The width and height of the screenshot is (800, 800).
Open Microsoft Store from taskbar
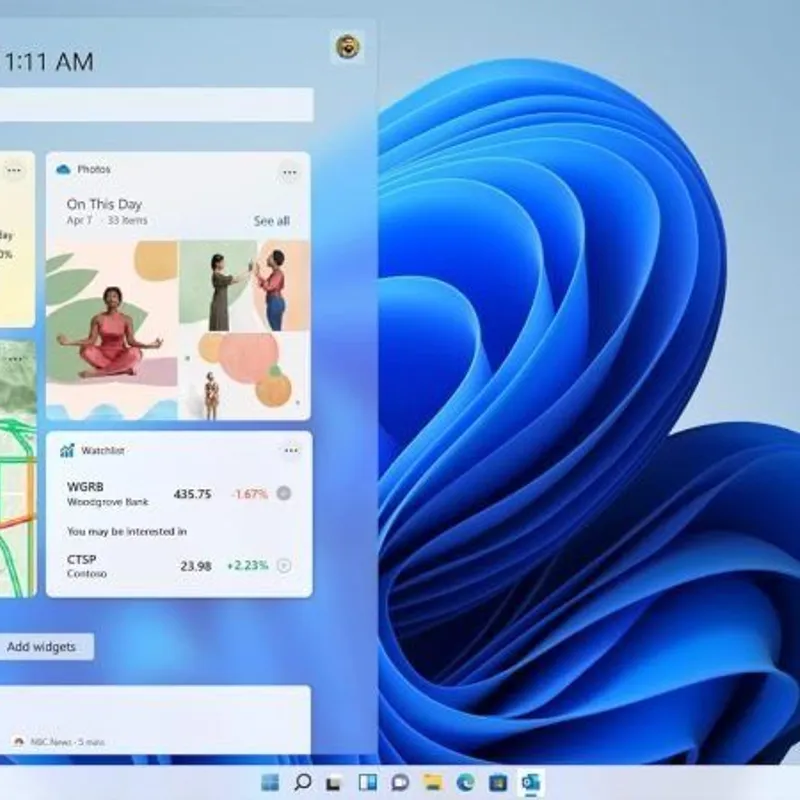[498, 782]
